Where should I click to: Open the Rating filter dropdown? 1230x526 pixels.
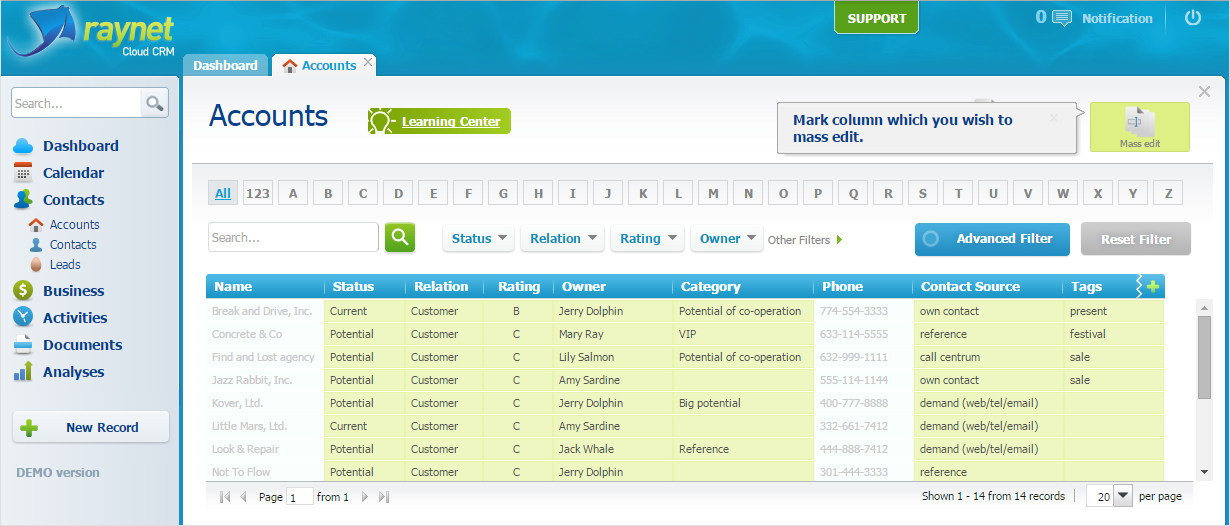(x=647, y=238)
